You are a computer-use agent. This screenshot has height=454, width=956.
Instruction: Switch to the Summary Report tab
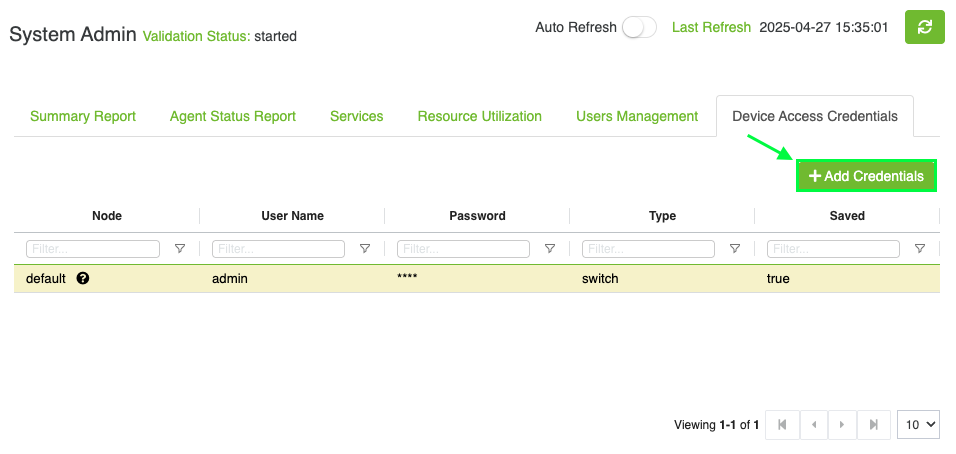click(x=83, y=116)
